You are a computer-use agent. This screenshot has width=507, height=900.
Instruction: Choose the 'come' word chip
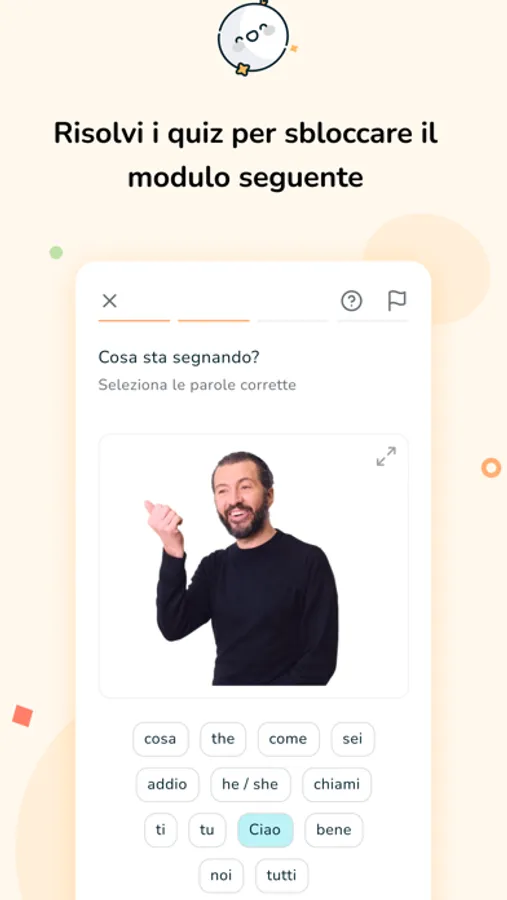(288, 739)
